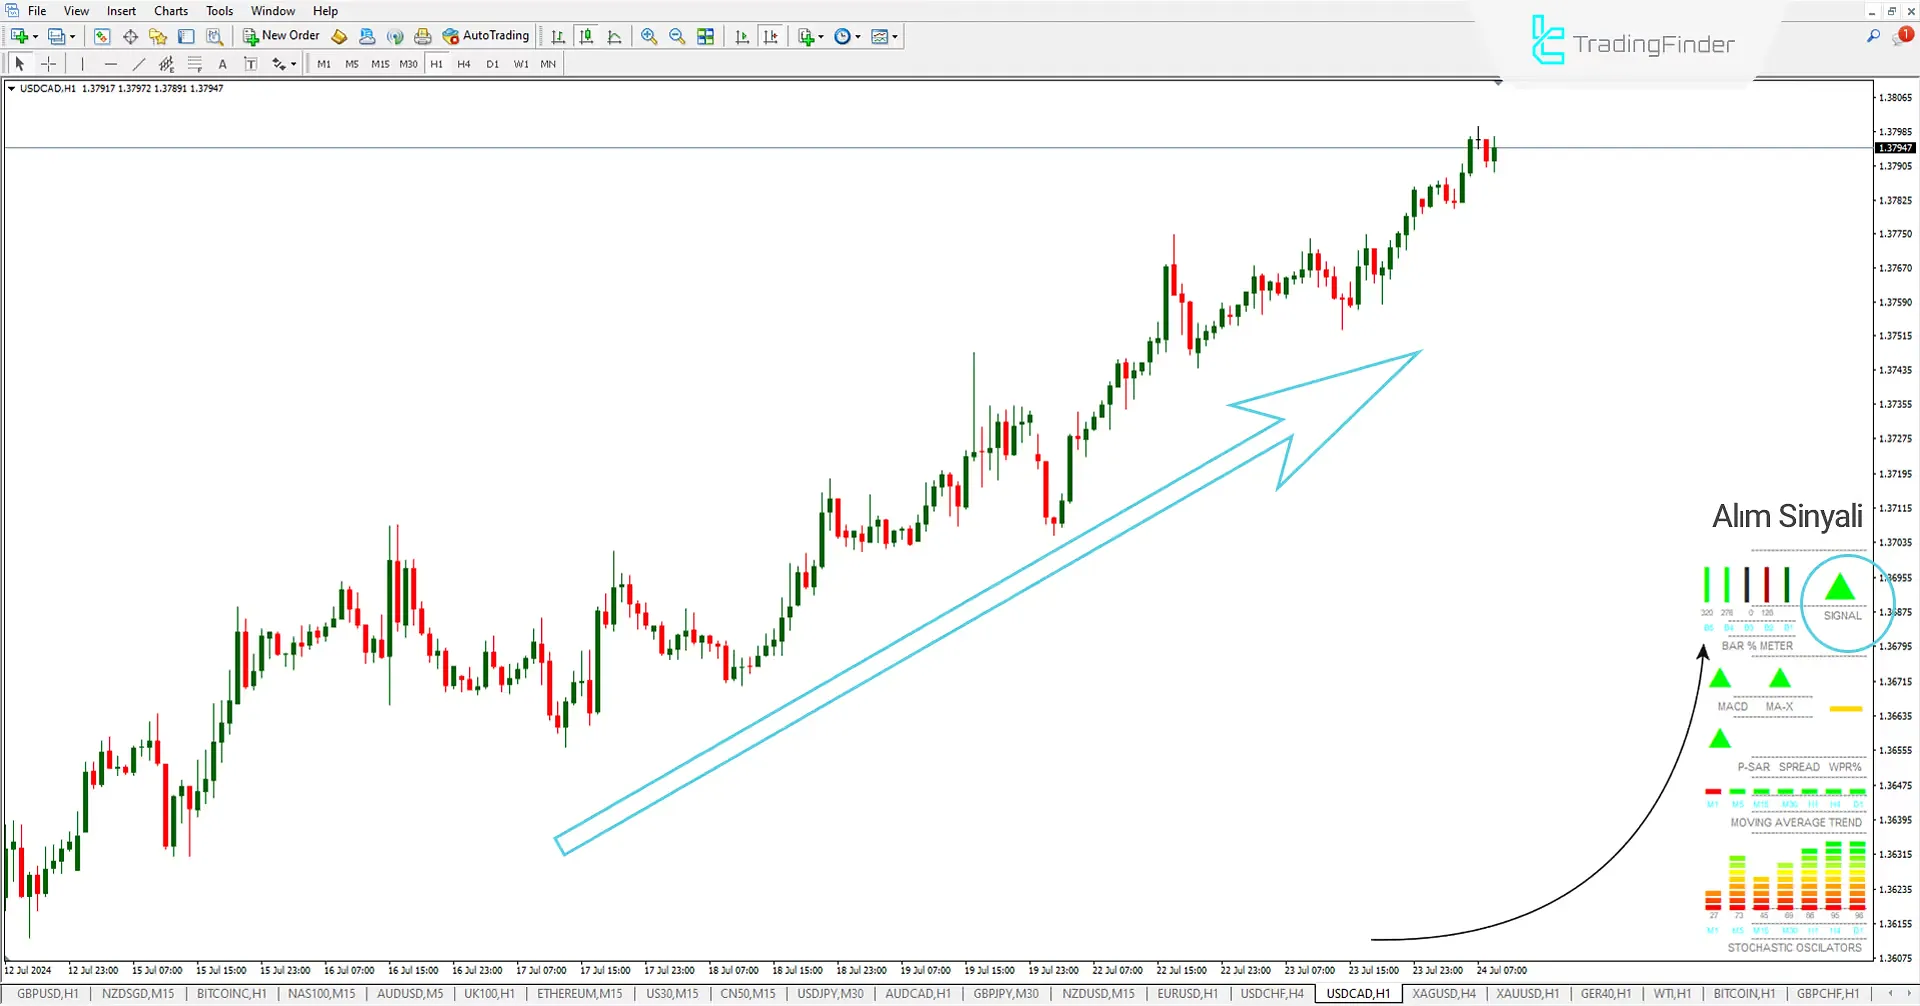Select the M15 timeframe
This screenshot has height=1006, width=1920.
380,63
